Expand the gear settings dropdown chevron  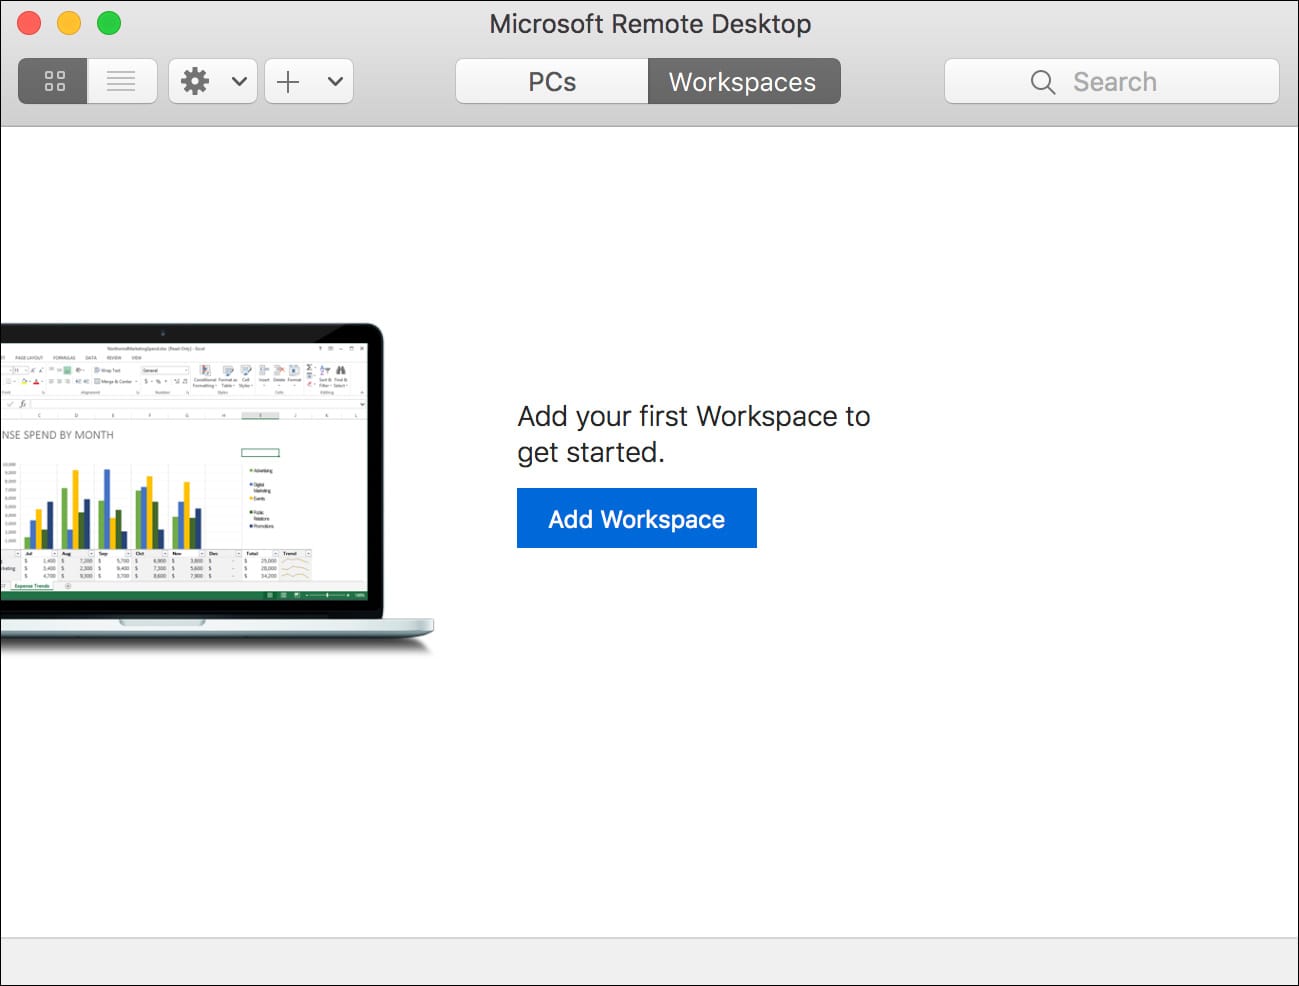pos(239,81)
